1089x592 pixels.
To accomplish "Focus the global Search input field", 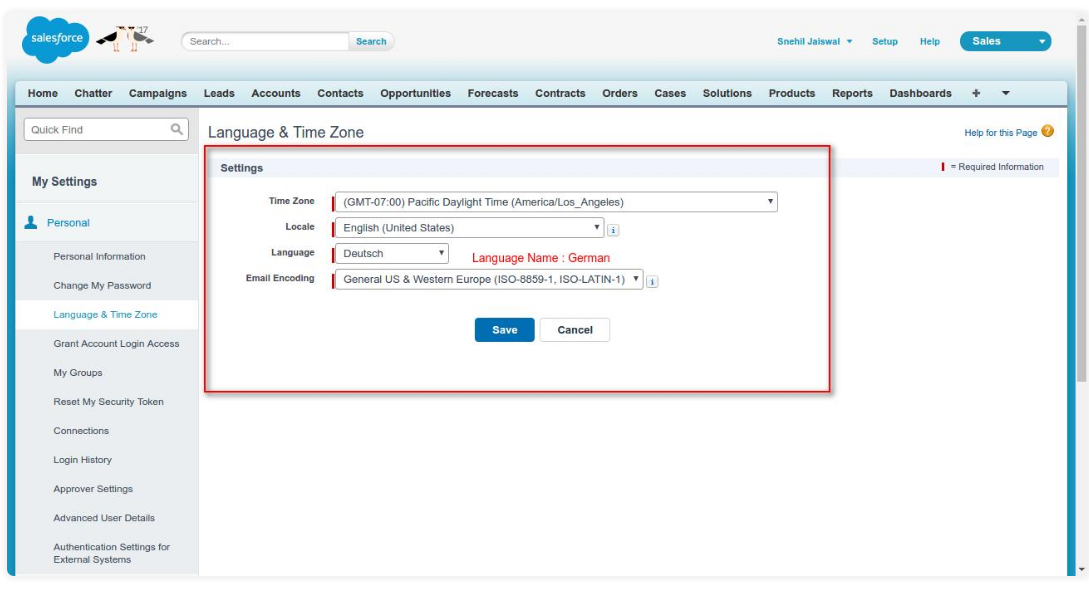I will (x=265, y=42).
